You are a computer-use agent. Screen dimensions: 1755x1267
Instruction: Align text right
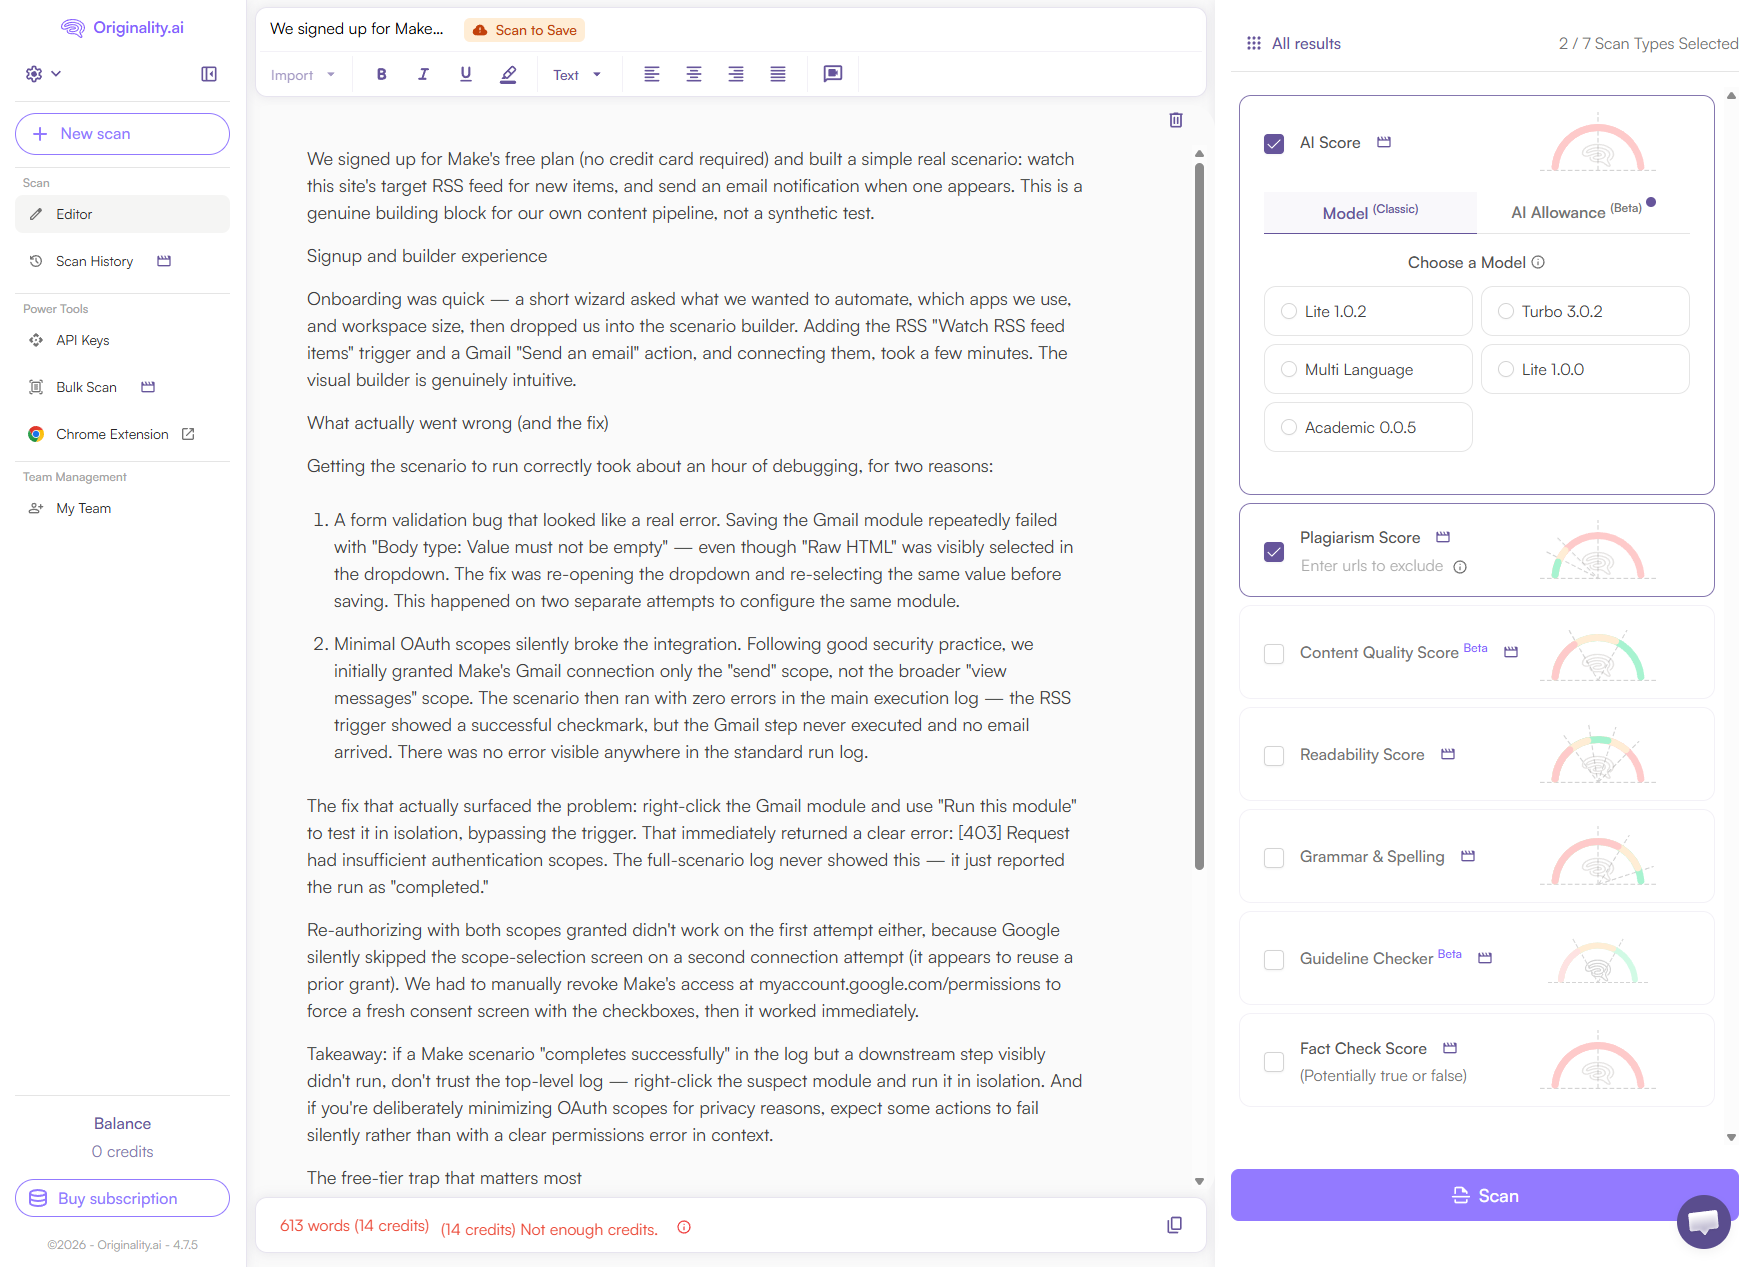(736, 74)
